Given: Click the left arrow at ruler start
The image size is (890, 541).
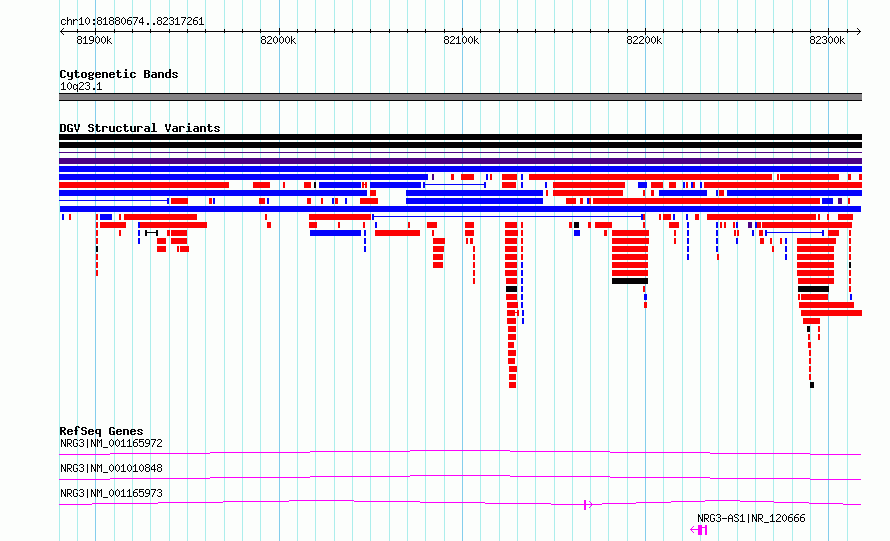Looking at the screenshot, I should (x=62, y=32).
